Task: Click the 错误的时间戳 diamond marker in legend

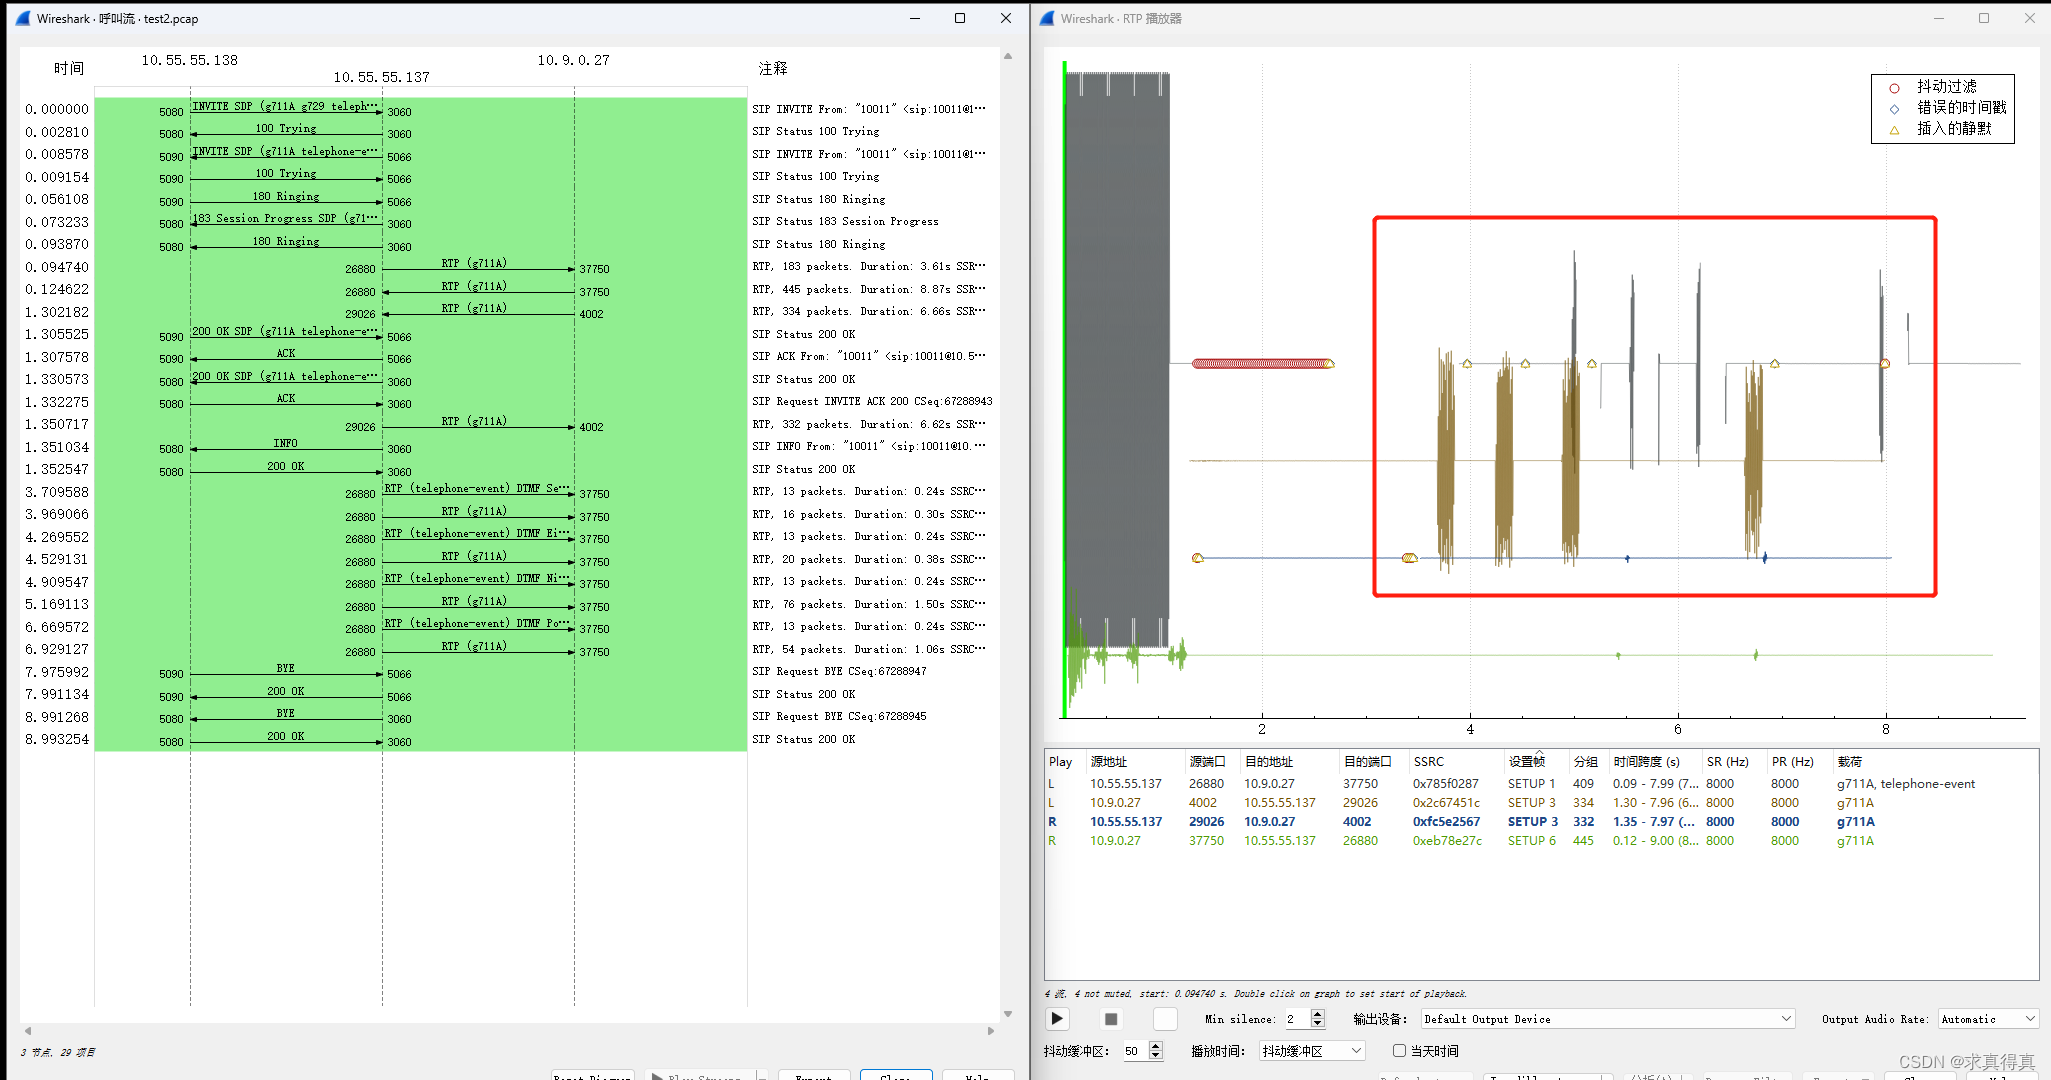Action: pyautogui.click(x=1895, y=108)
